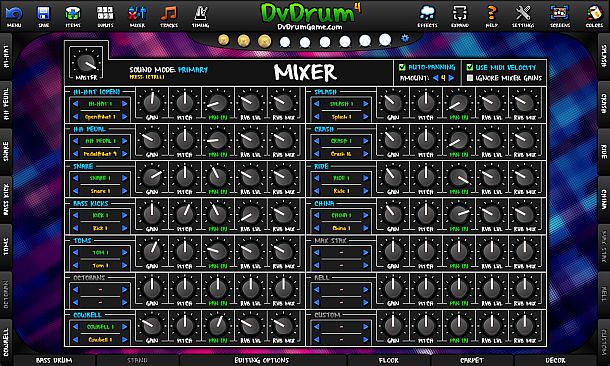The image size is (610, 366).
Task: Open the Bass Kick side tab
Action: (6, 199)
